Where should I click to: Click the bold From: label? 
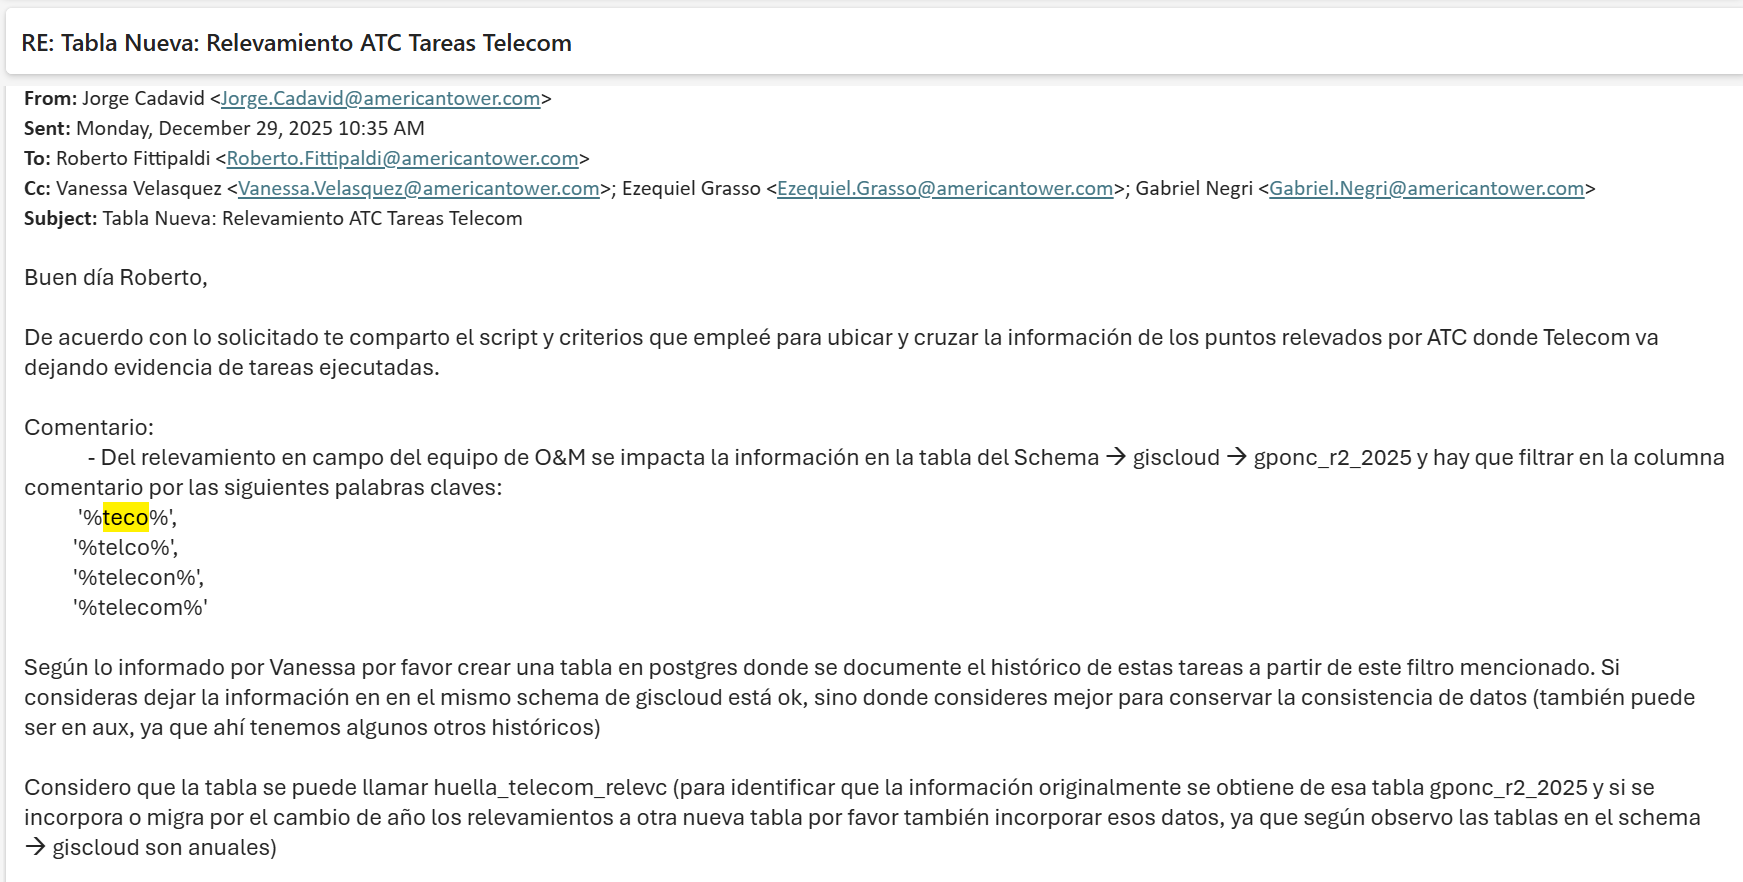pyautogui.click(x=50, y=99)
